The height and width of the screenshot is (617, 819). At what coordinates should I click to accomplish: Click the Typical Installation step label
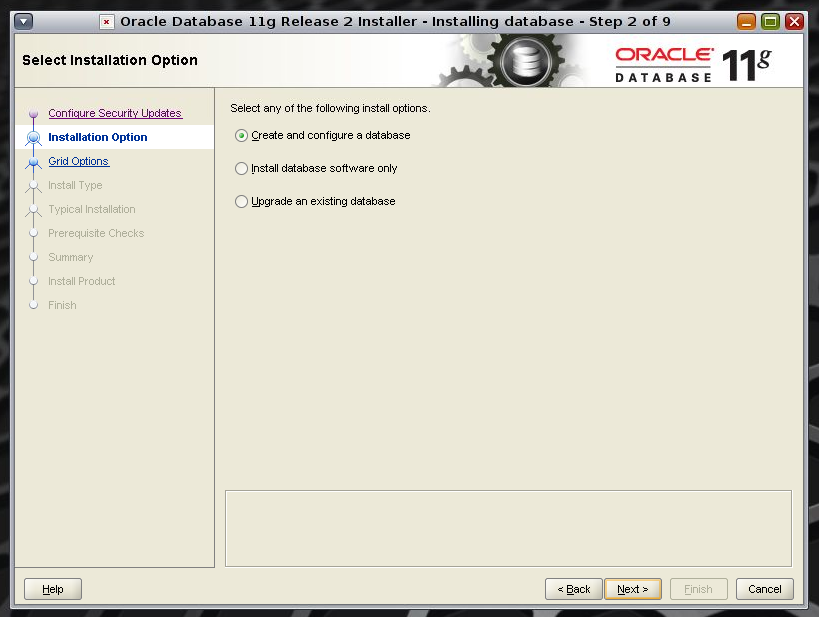click(92, 209)
